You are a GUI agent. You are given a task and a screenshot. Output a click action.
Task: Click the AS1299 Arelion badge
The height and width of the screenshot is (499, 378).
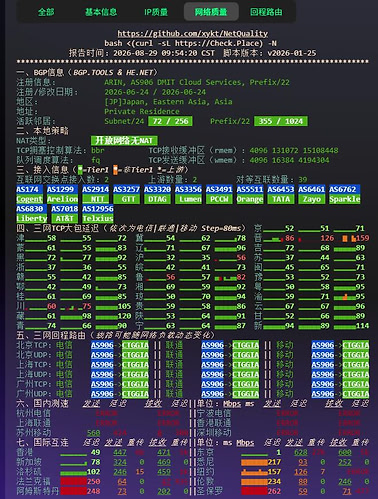[x=62, y=194]
